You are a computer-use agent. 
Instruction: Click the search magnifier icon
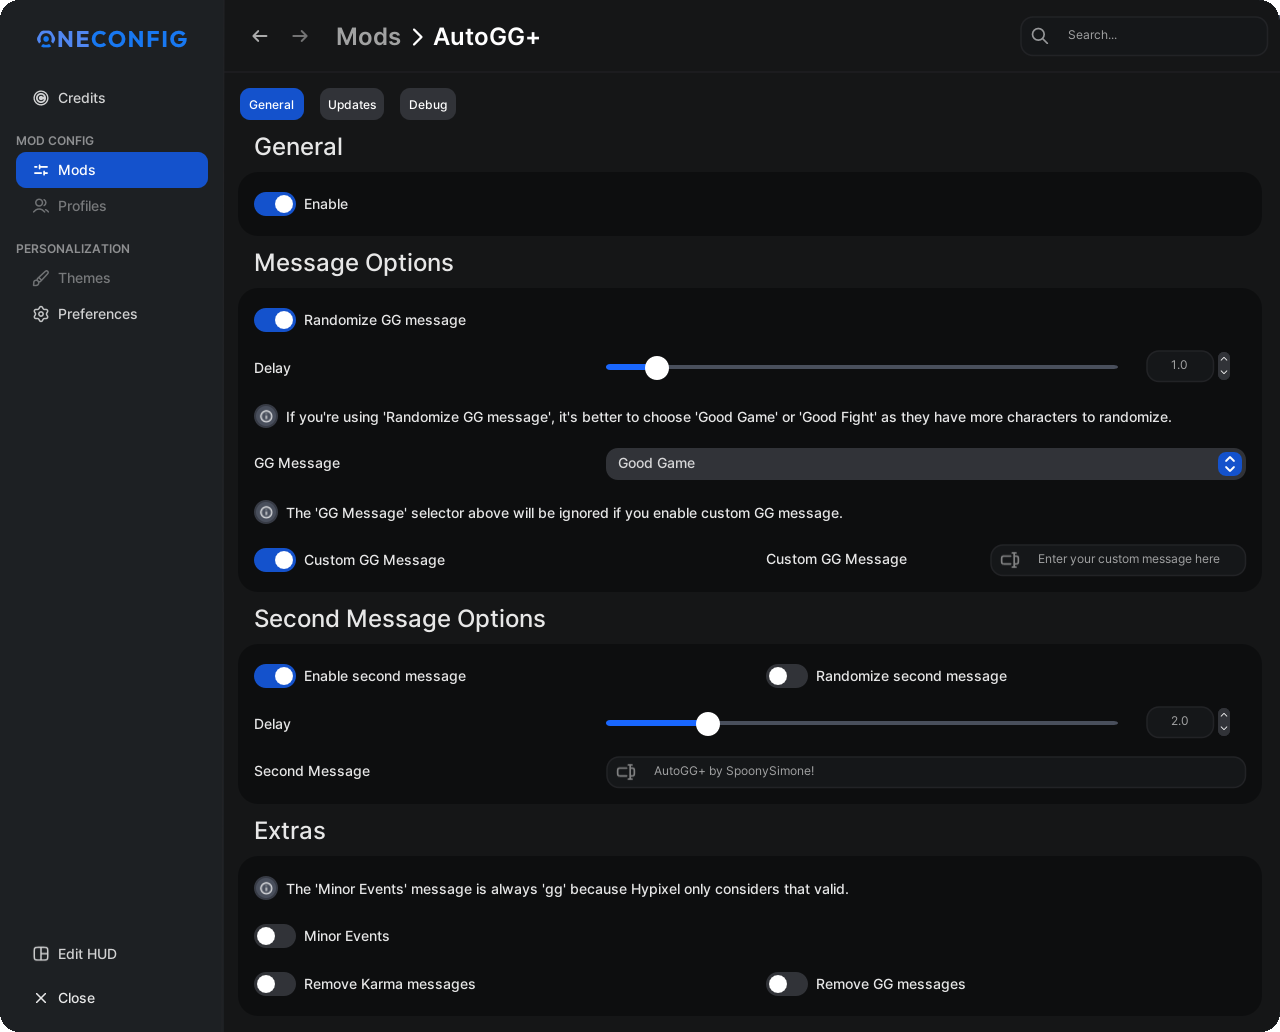1040,36
